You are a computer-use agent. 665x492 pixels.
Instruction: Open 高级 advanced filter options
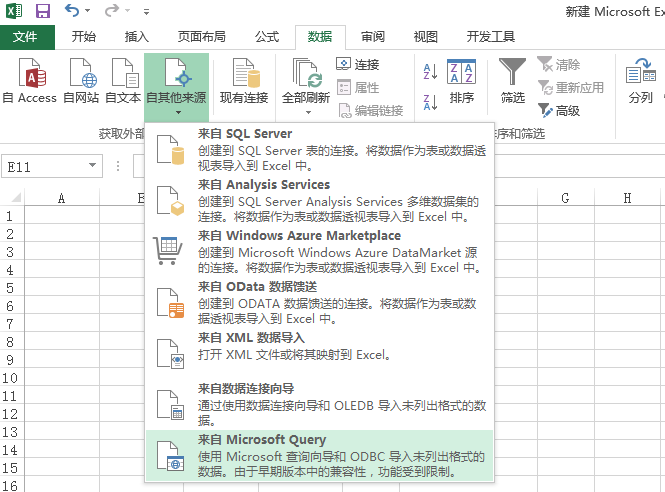click(558, 110)
